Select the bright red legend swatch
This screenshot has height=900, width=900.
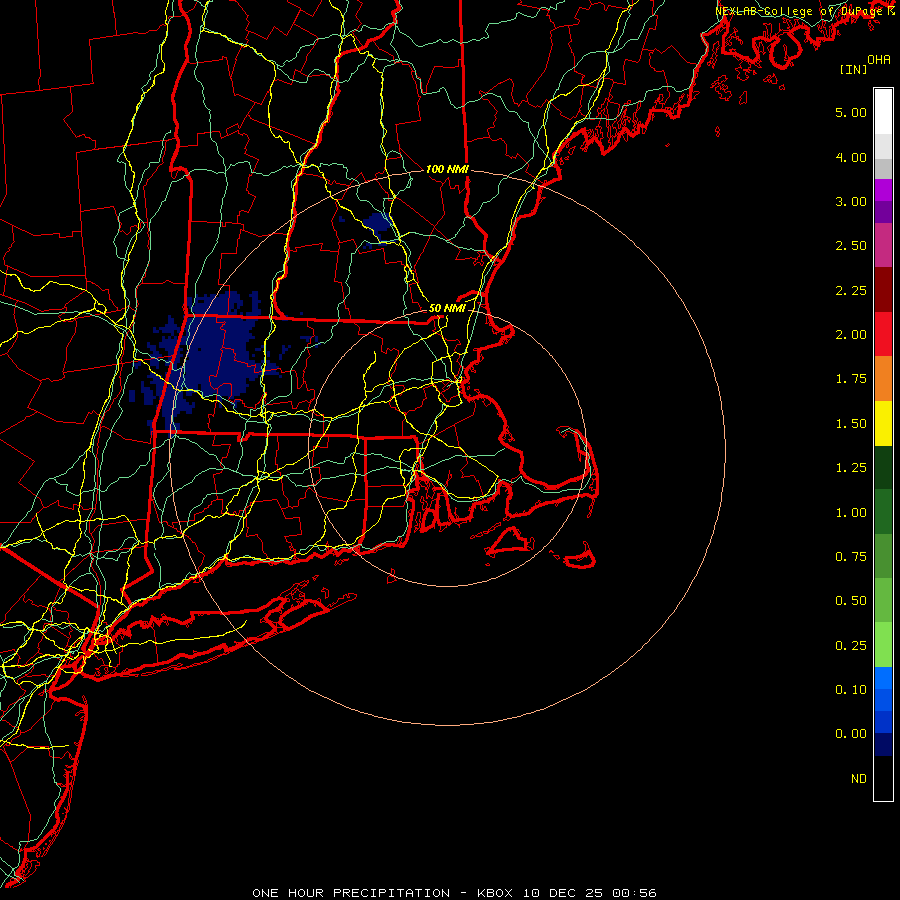tap(883, 334)
